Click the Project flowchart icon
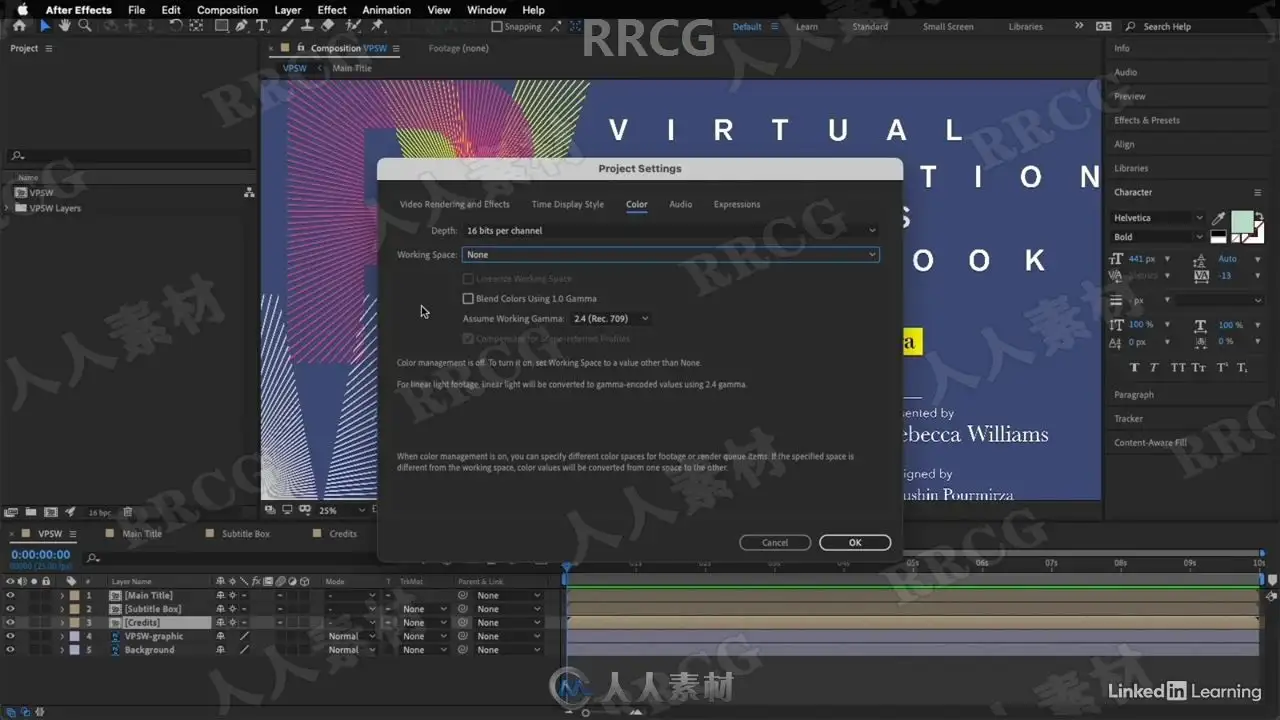The width and height of the screenshot is (1280, 720). (x=249, y=193)
